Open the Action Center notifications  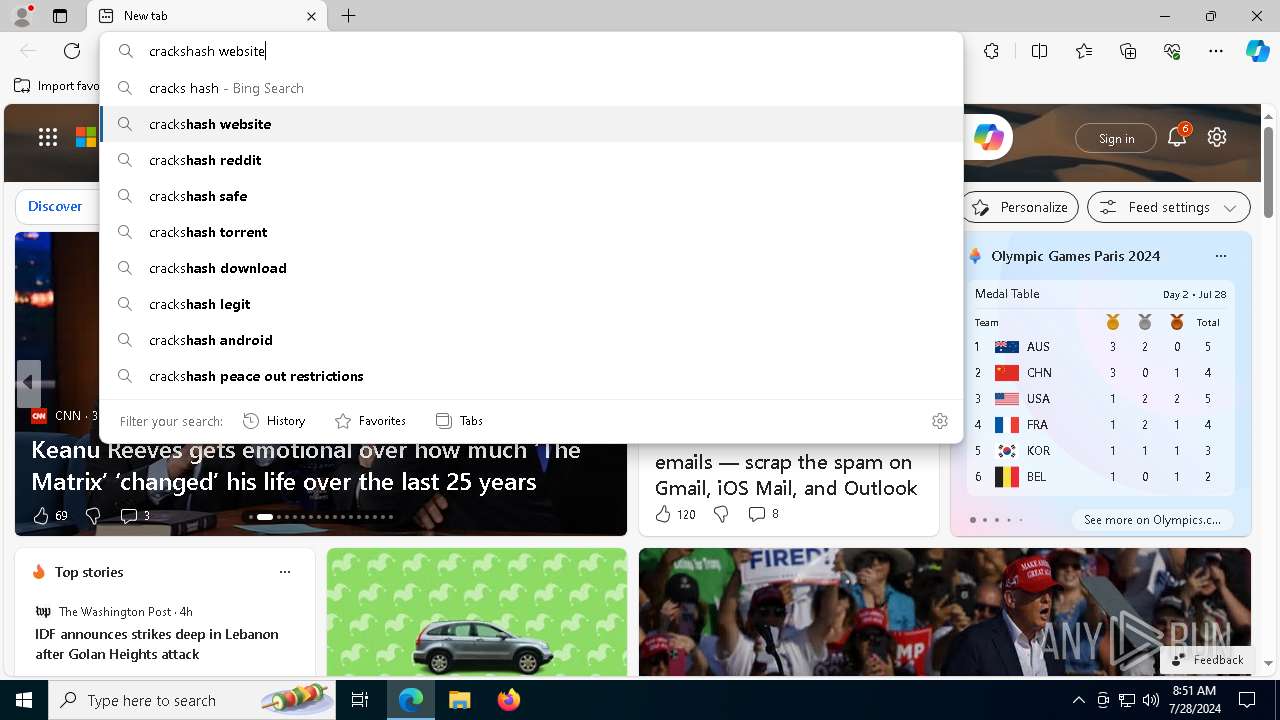point(1247,700)
